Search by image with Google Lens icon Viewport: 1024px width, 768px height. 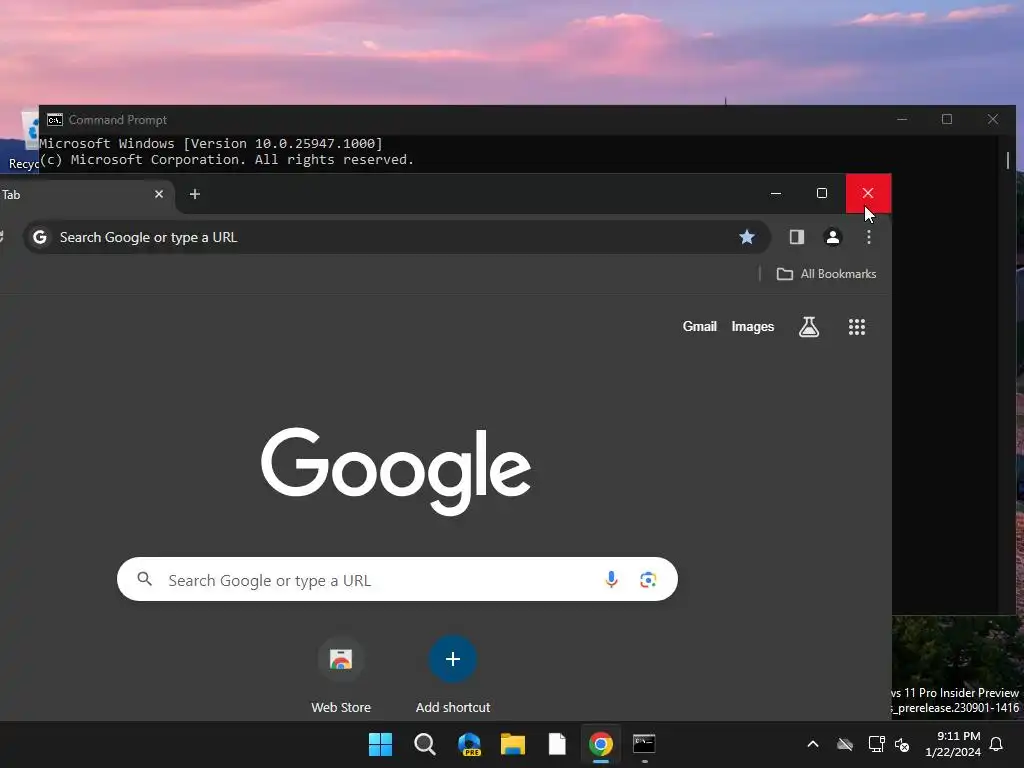(648, 579)
